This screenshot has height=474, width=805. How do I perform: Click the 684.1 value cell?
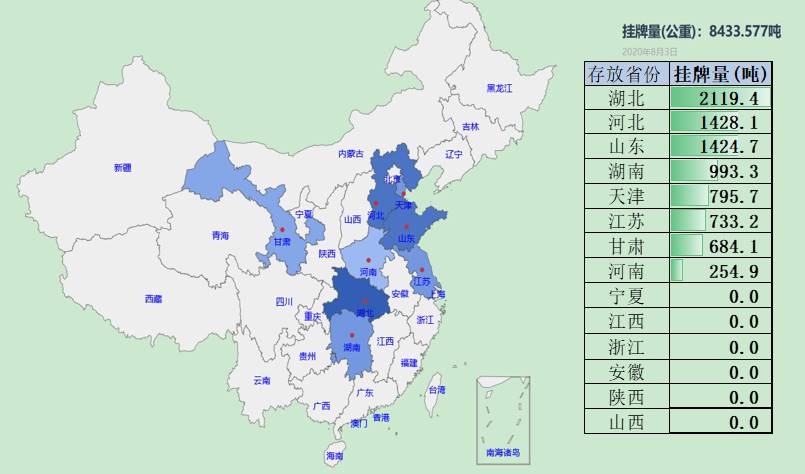pyautogui.click(x=721, y=247)
